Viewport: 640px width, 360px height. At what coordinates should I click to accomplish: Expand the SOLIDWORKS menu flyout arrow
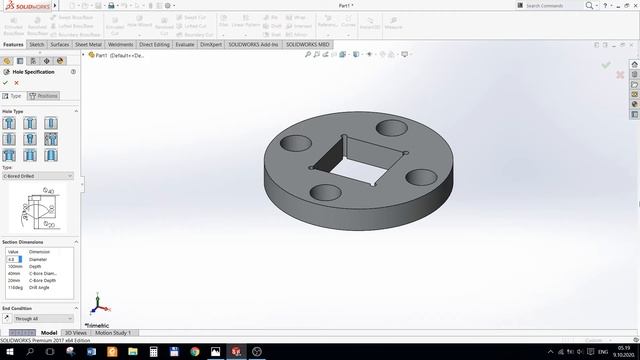55,6
